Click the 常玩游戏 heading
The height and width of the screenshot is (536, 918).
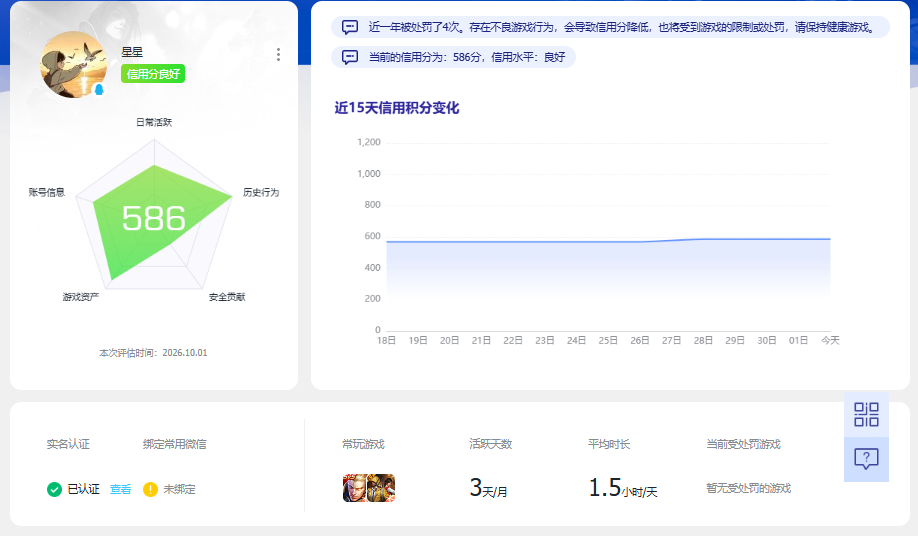(x=364, y=444)
